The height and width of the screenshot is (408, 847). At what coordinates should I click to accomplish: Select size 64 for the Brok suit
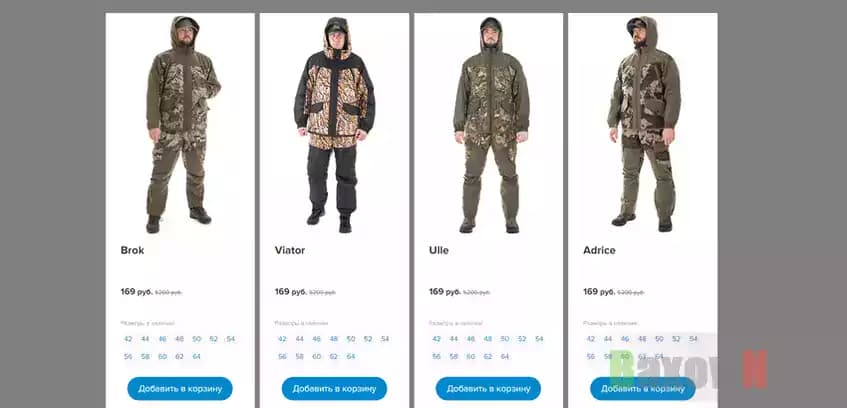click(197, 357)
